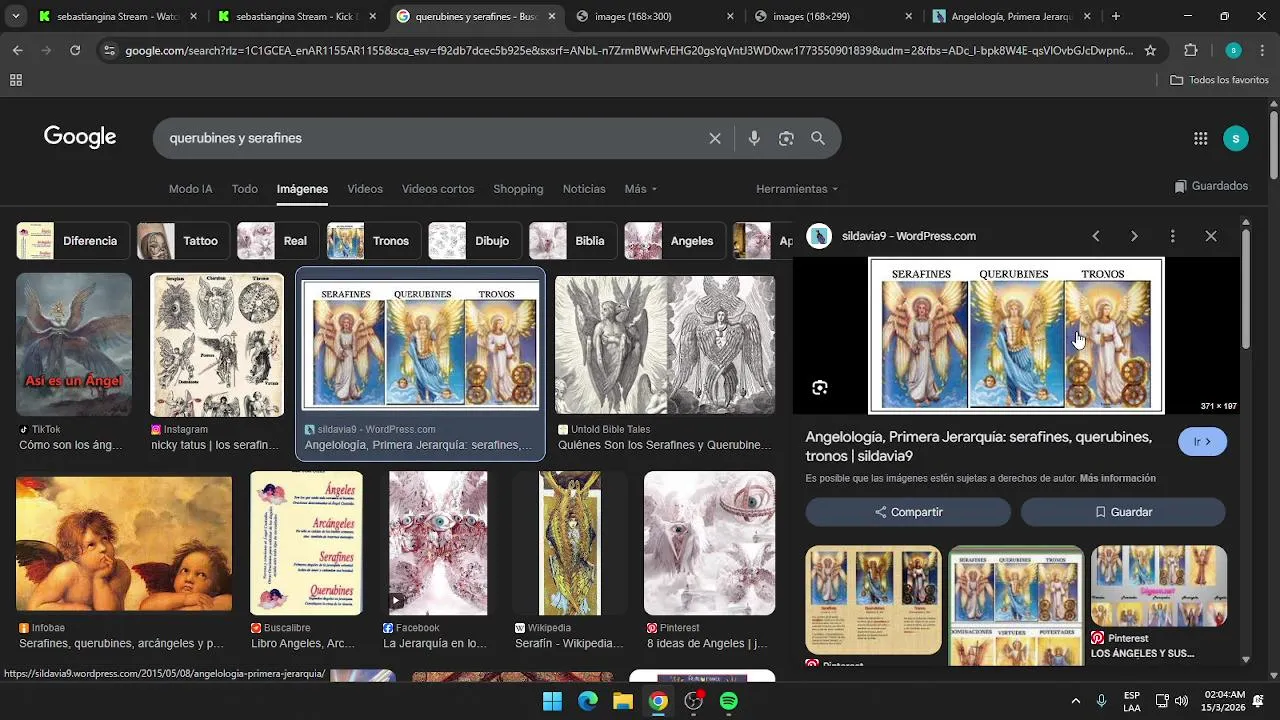The width and height of the screenshot is (1280, 720).
Task: Expand the Más search filter menu
Action: click(641, 189)
